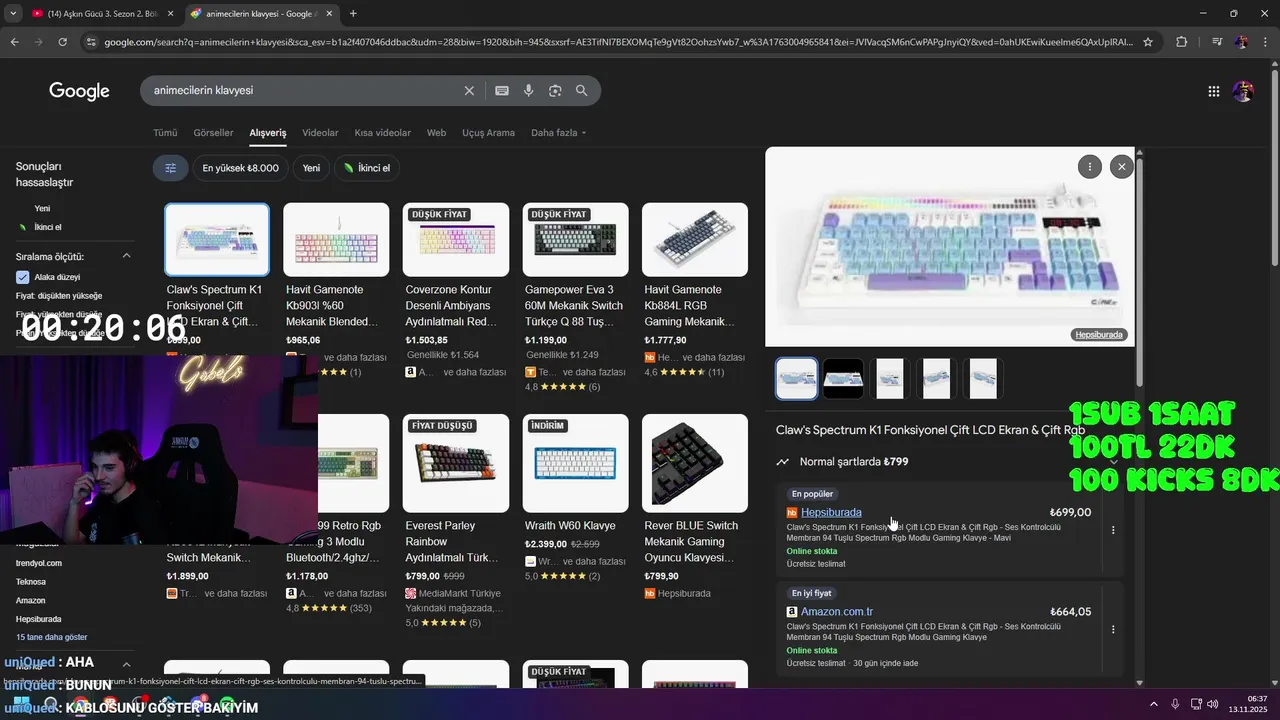Image resolution: width=1280 pixels, height=720 pixels.
Task: Open the Google account profile avatar
Action: [x=1243, y=91]
